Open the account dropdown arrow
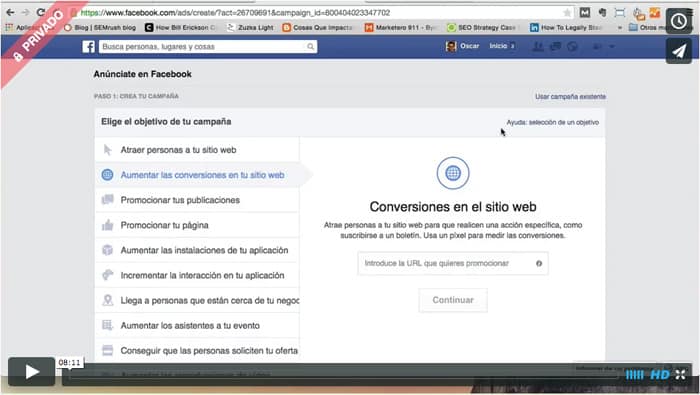 (x=612, y=46)
